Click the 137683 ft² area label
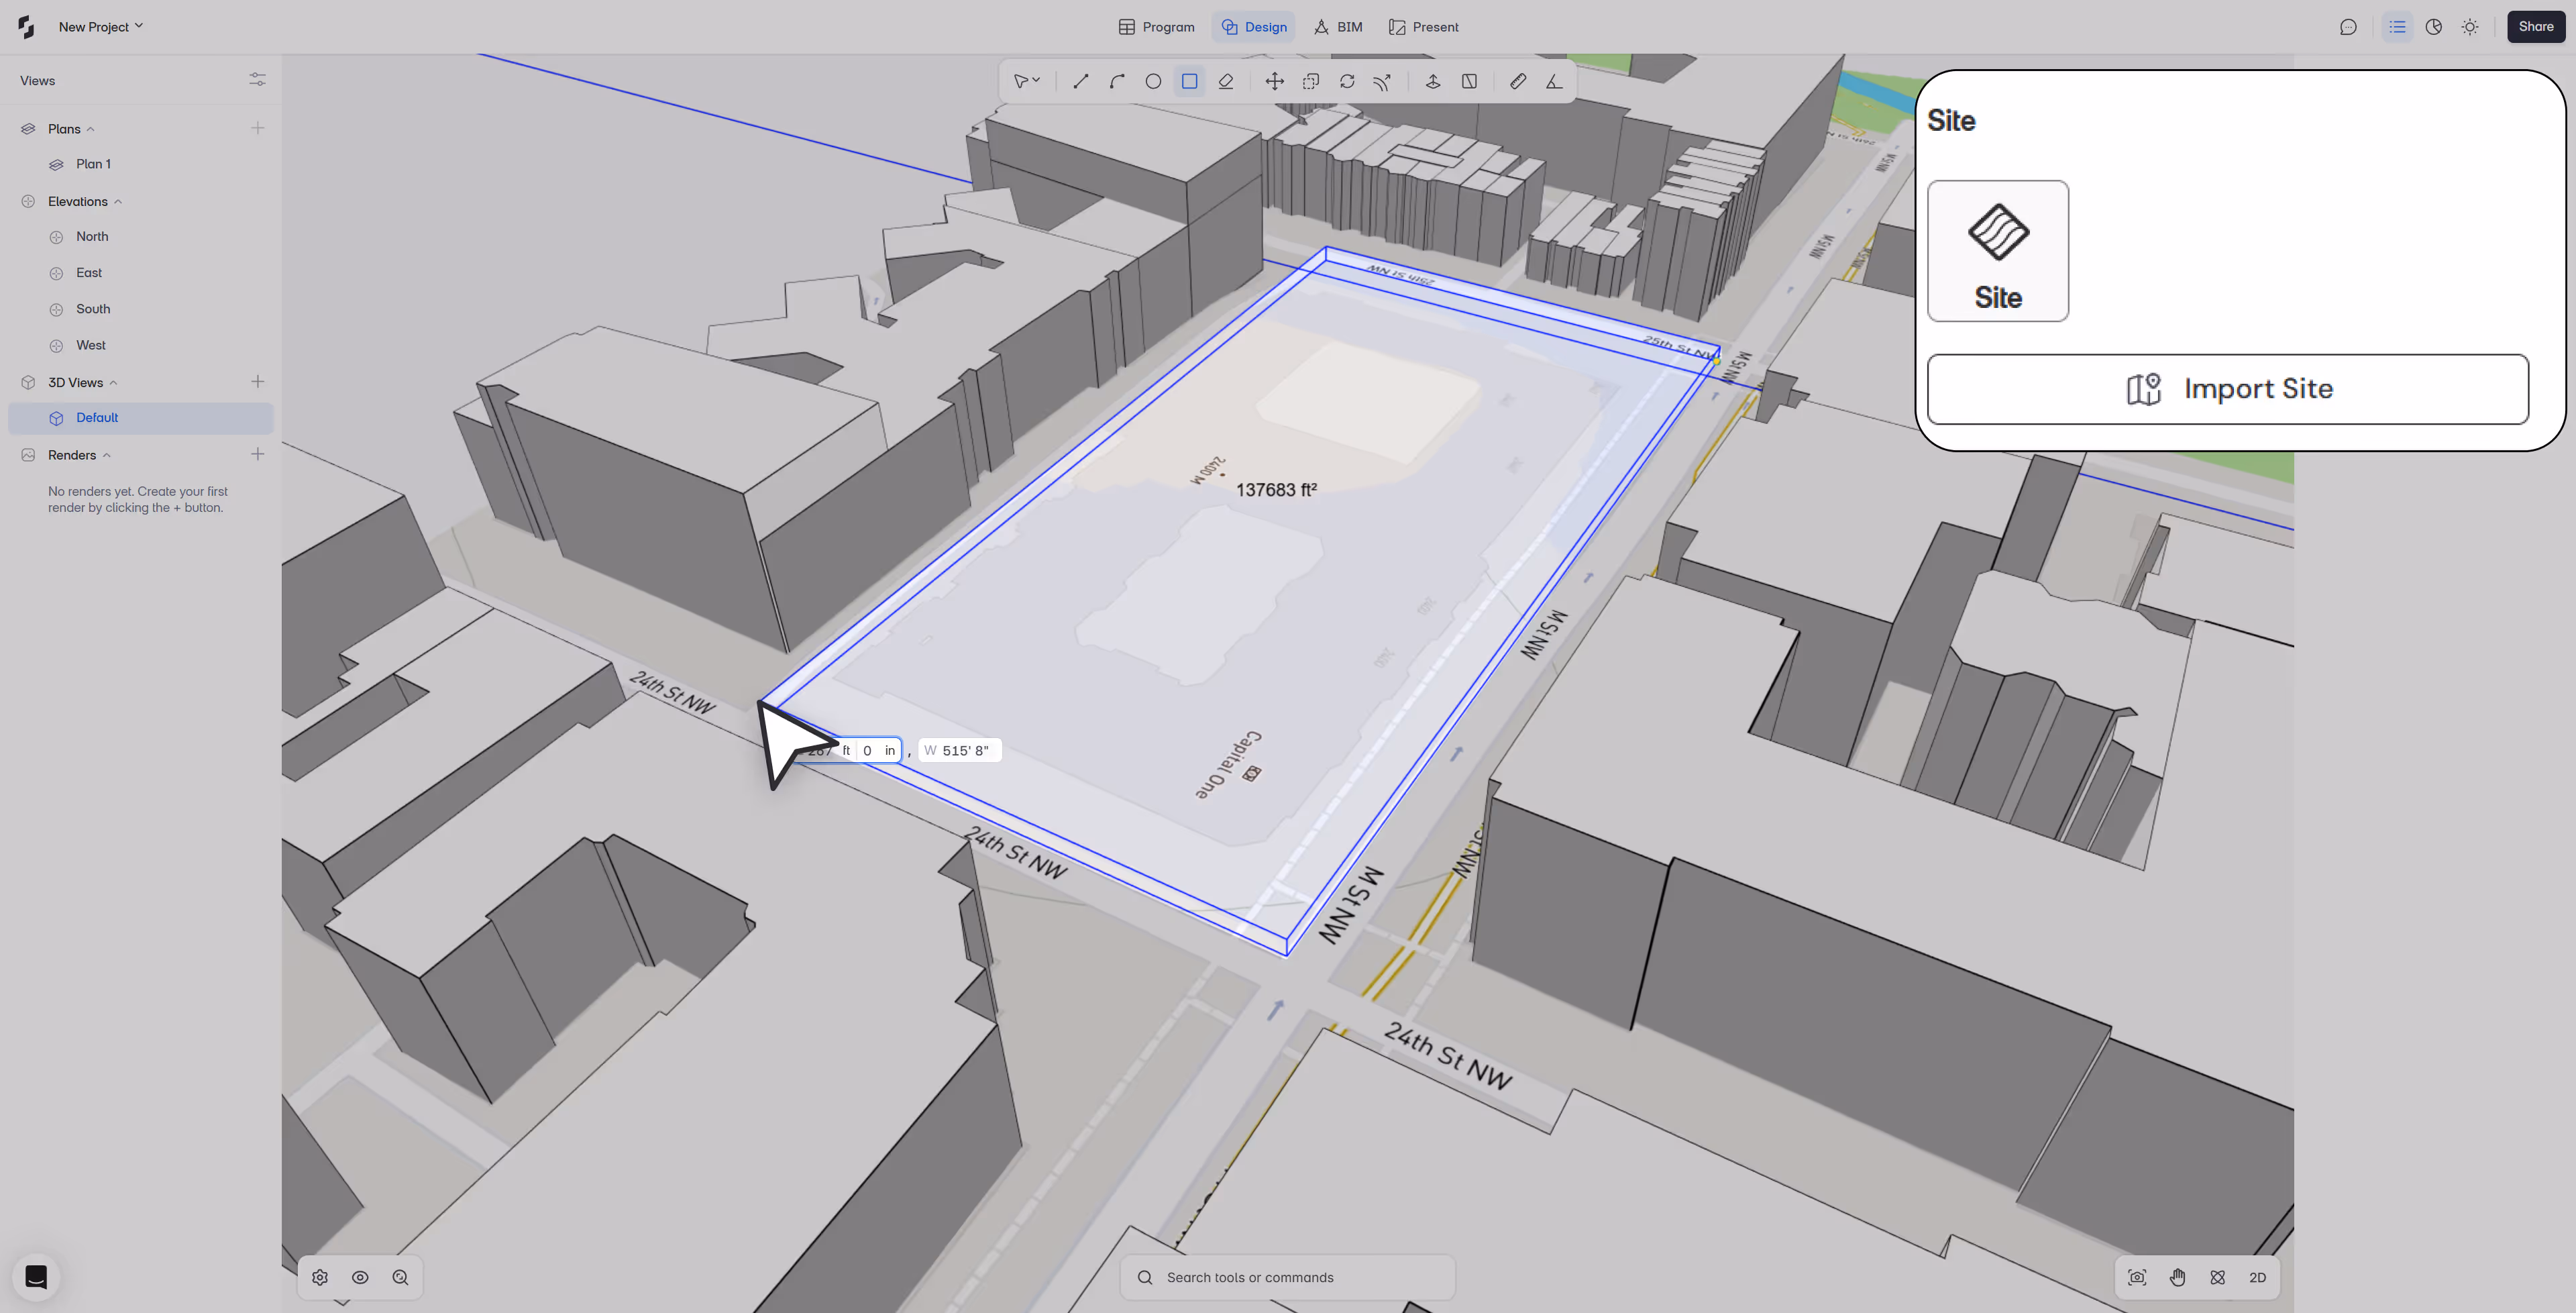The image size is (2576, 1313). point(1276,490)
